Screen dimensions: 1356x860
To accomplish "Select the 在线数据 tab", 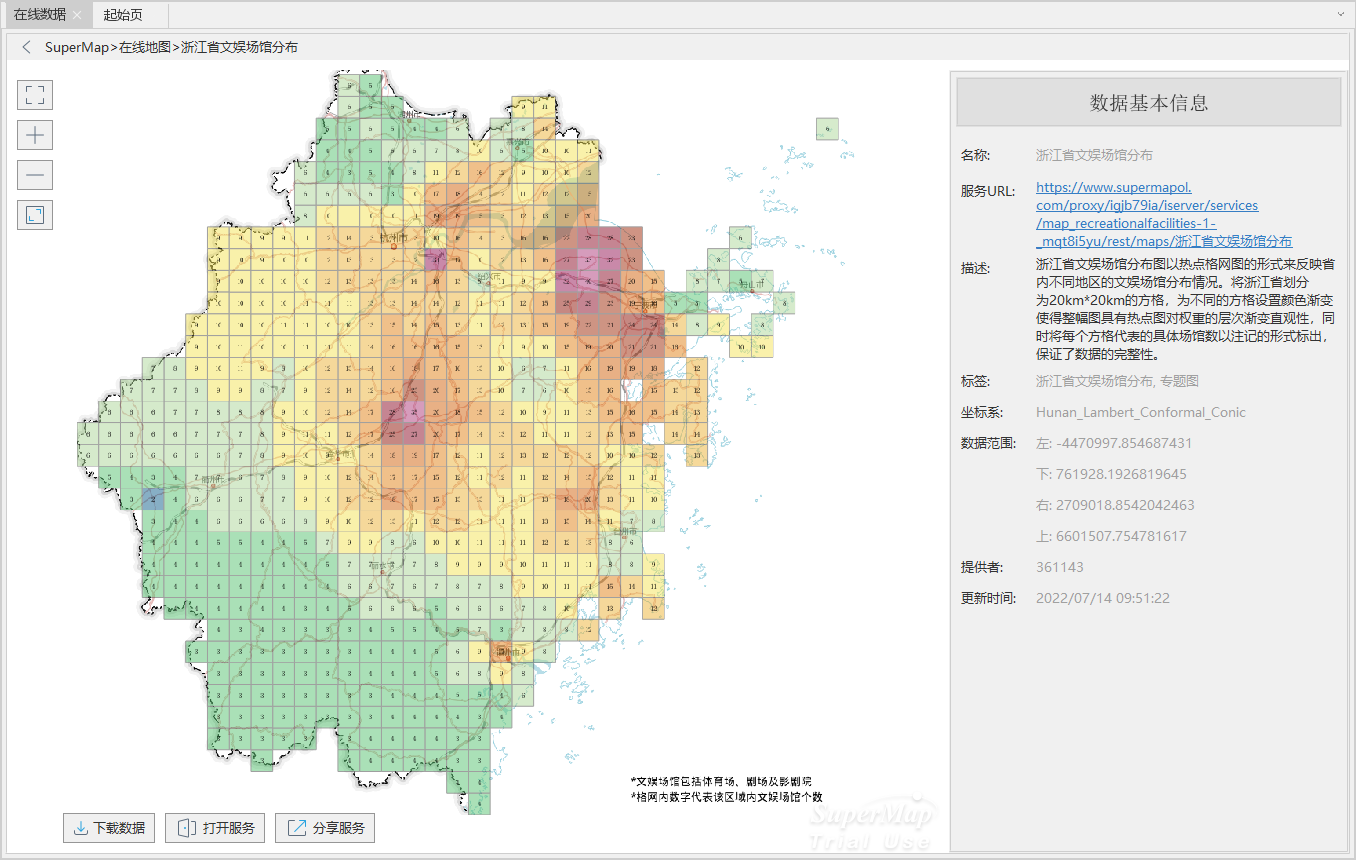I will point(40,15).
